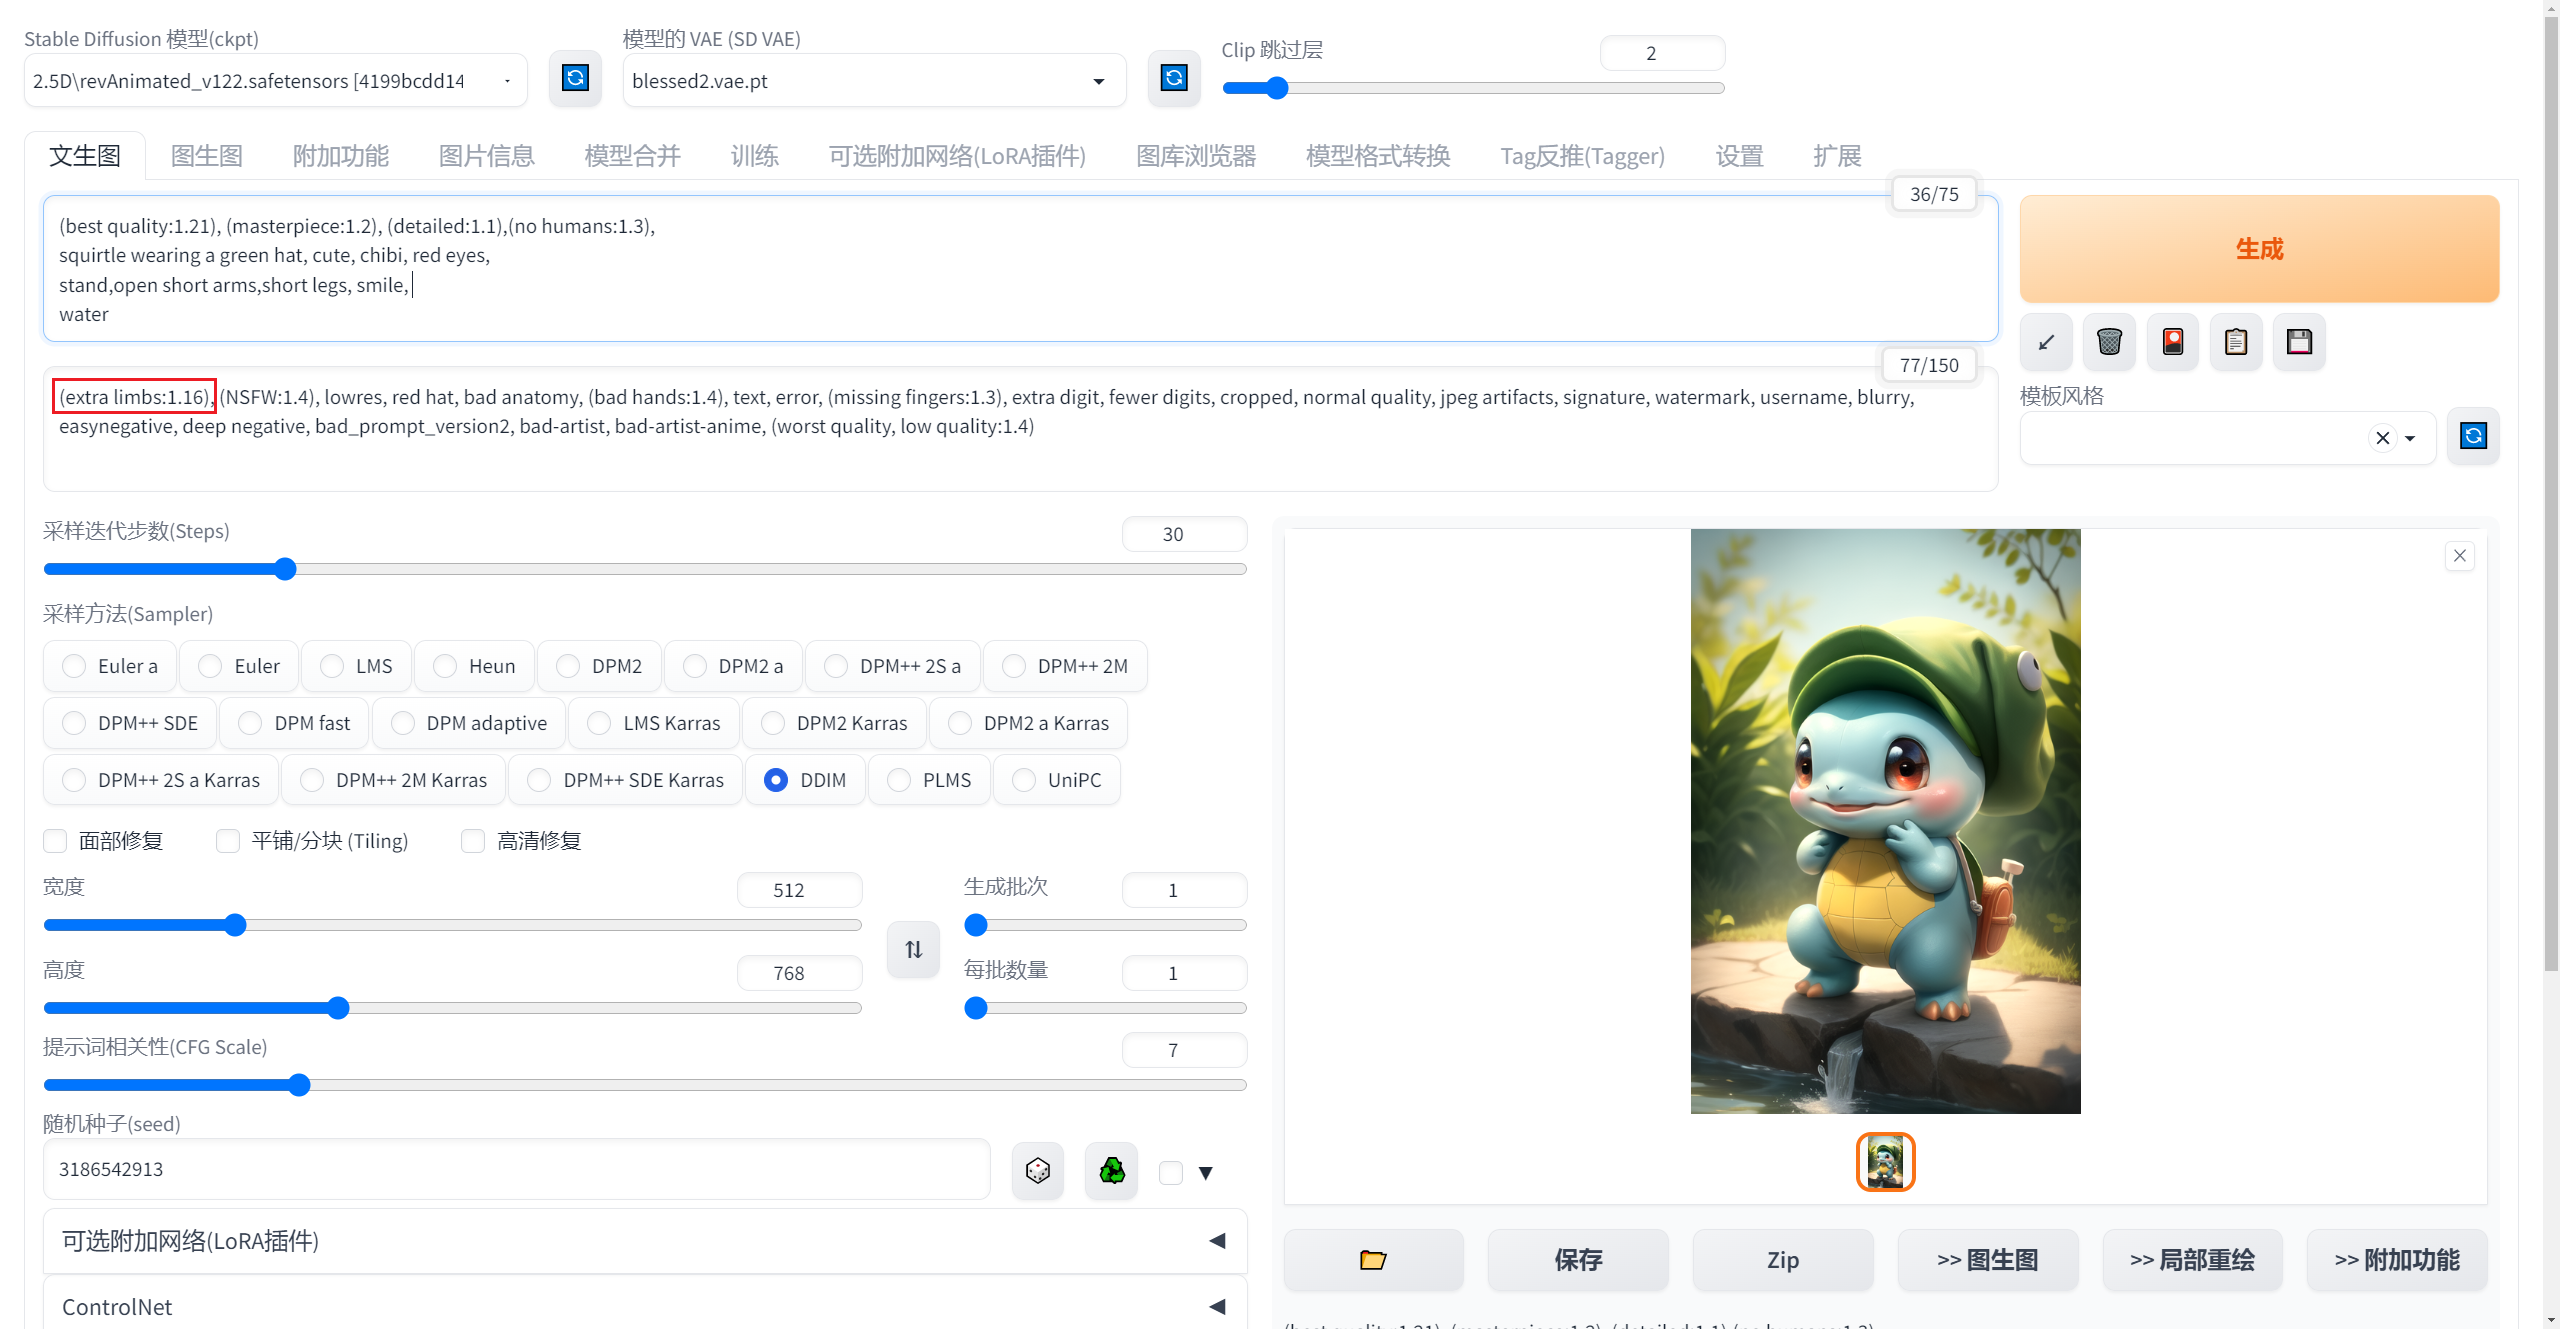Click the refresh checkpoint model list icon
Viewport: 2560px width, 1329px height.
[575, 79]
